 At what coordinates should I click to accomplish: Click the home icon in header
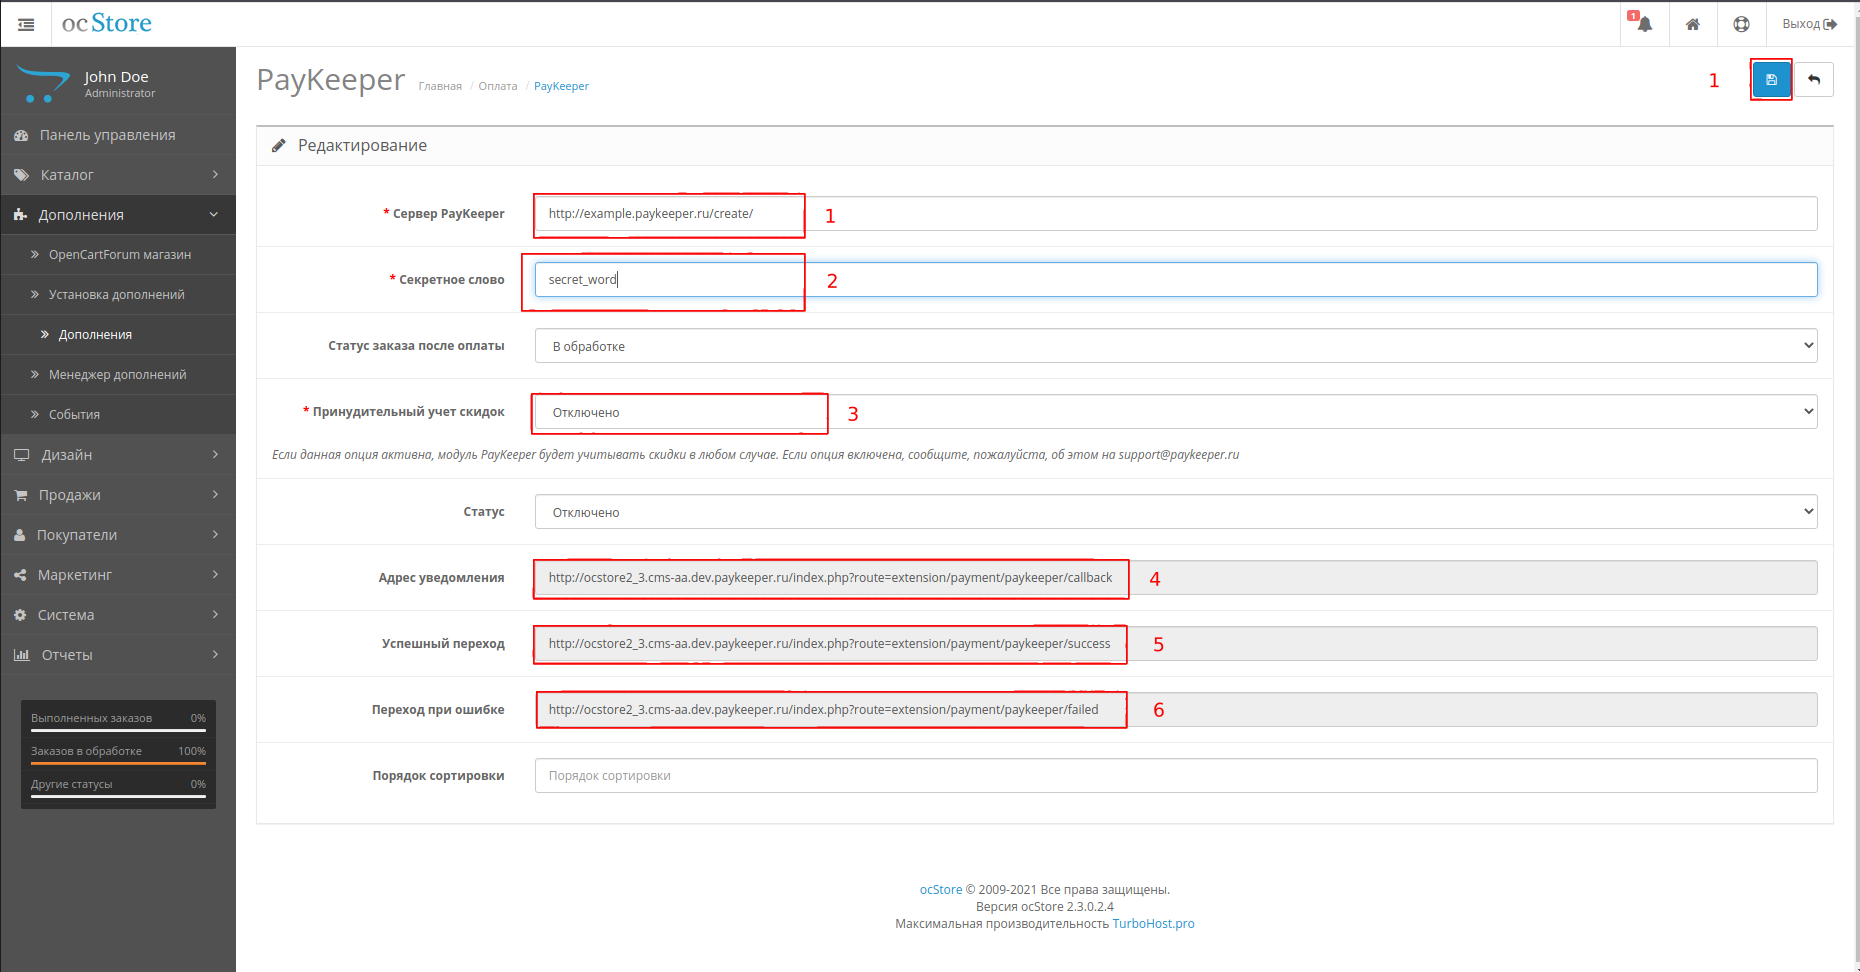coord(1693,24)
